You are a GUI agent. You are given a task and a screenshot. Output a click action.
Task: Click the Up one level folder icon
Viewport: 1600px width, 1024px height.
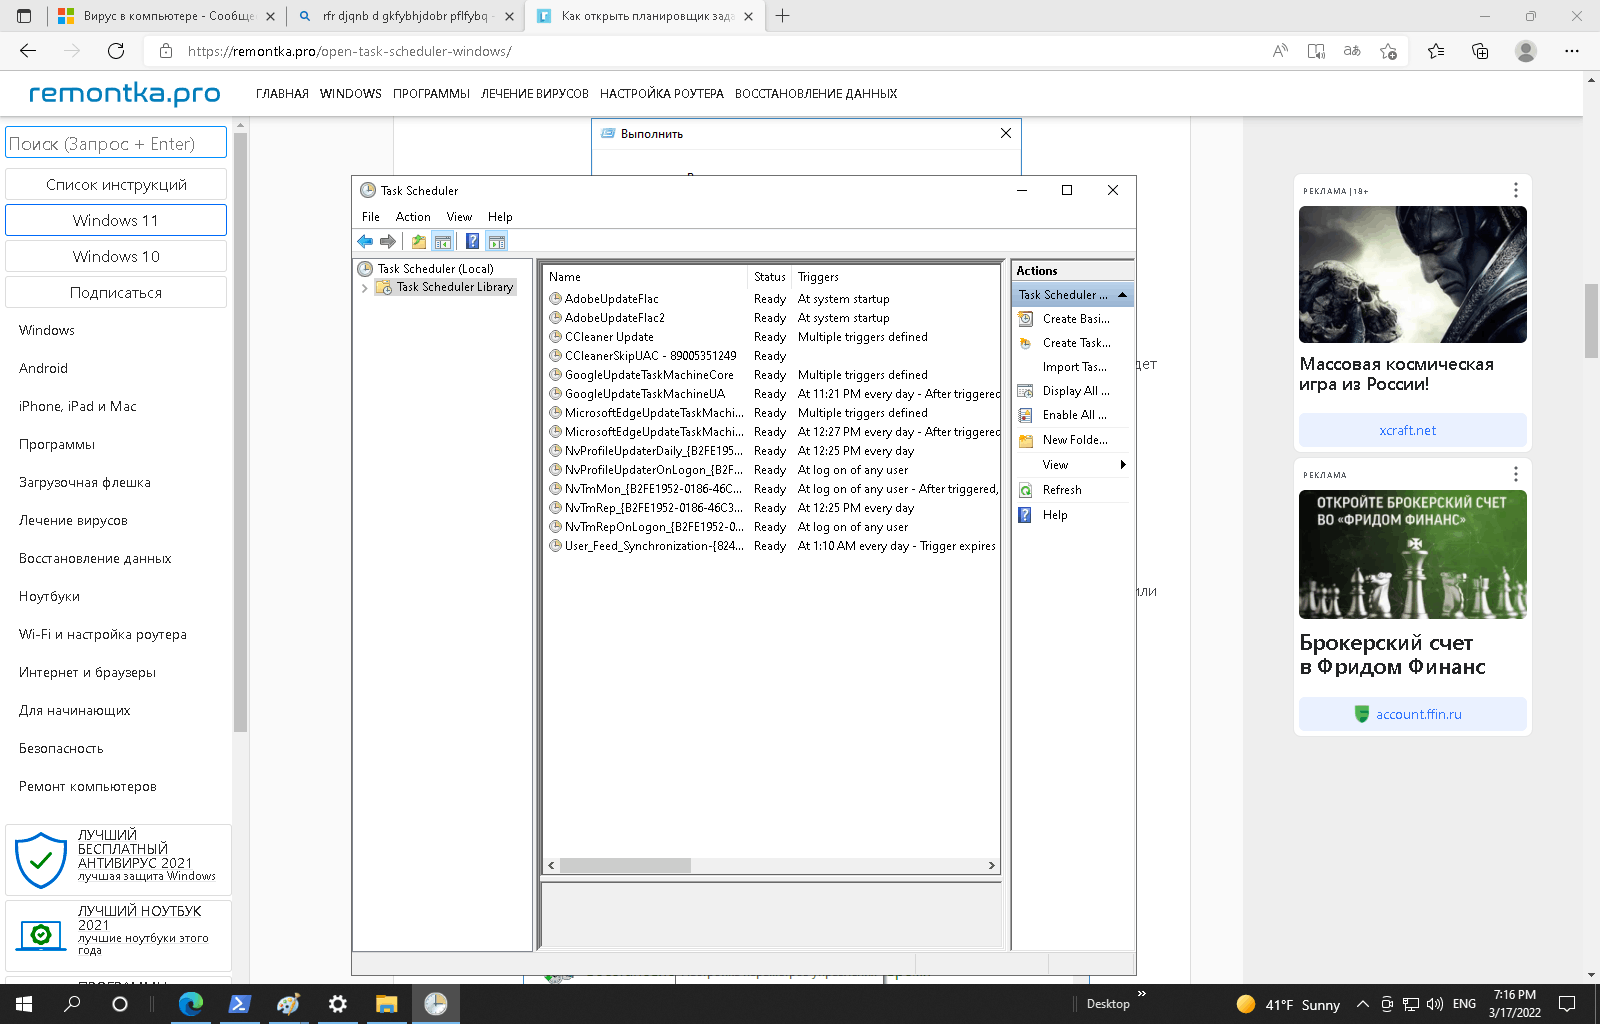pos(419,241)
